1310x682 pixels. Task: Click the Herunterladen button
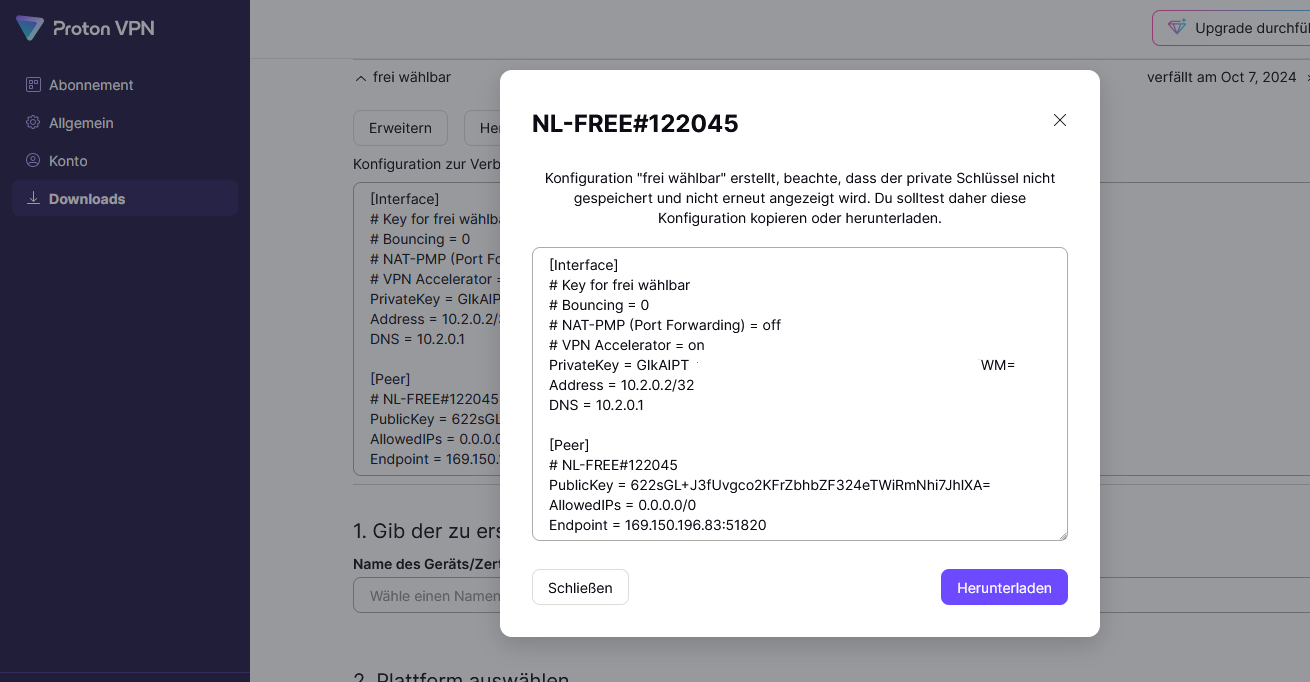click(x=1004, y=587)
